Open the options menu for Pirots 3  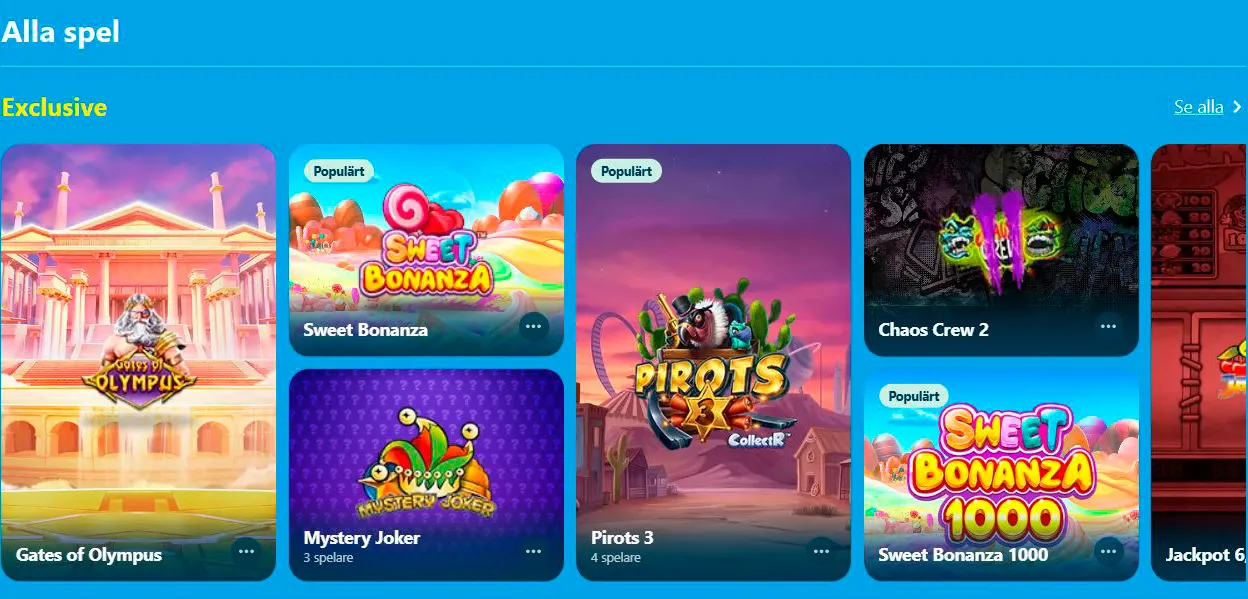tap(821, 552)
